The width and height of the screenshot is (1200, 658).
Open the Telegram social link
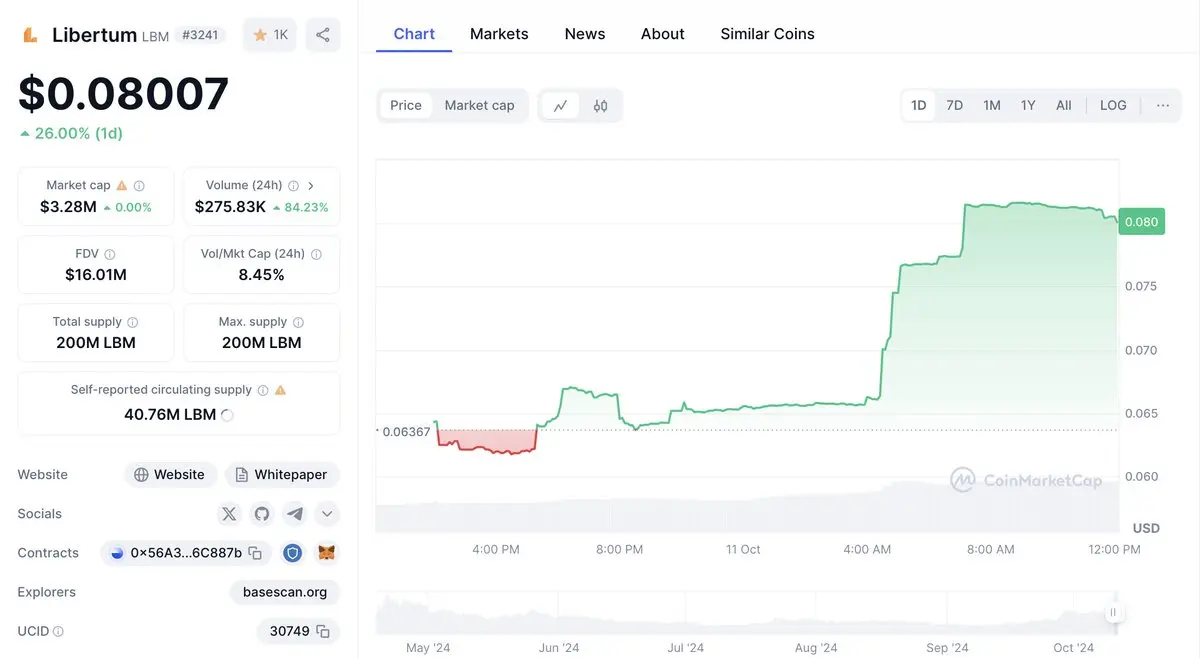tap(295, 514)
